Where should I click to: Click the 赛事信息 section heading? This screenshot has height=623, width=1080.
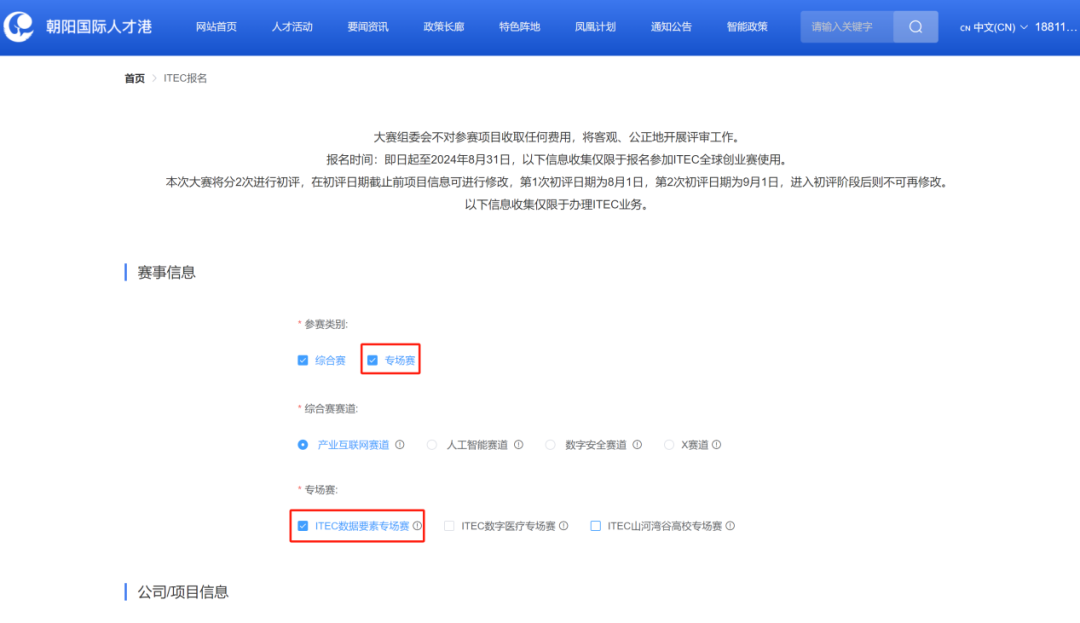(166, 273)
